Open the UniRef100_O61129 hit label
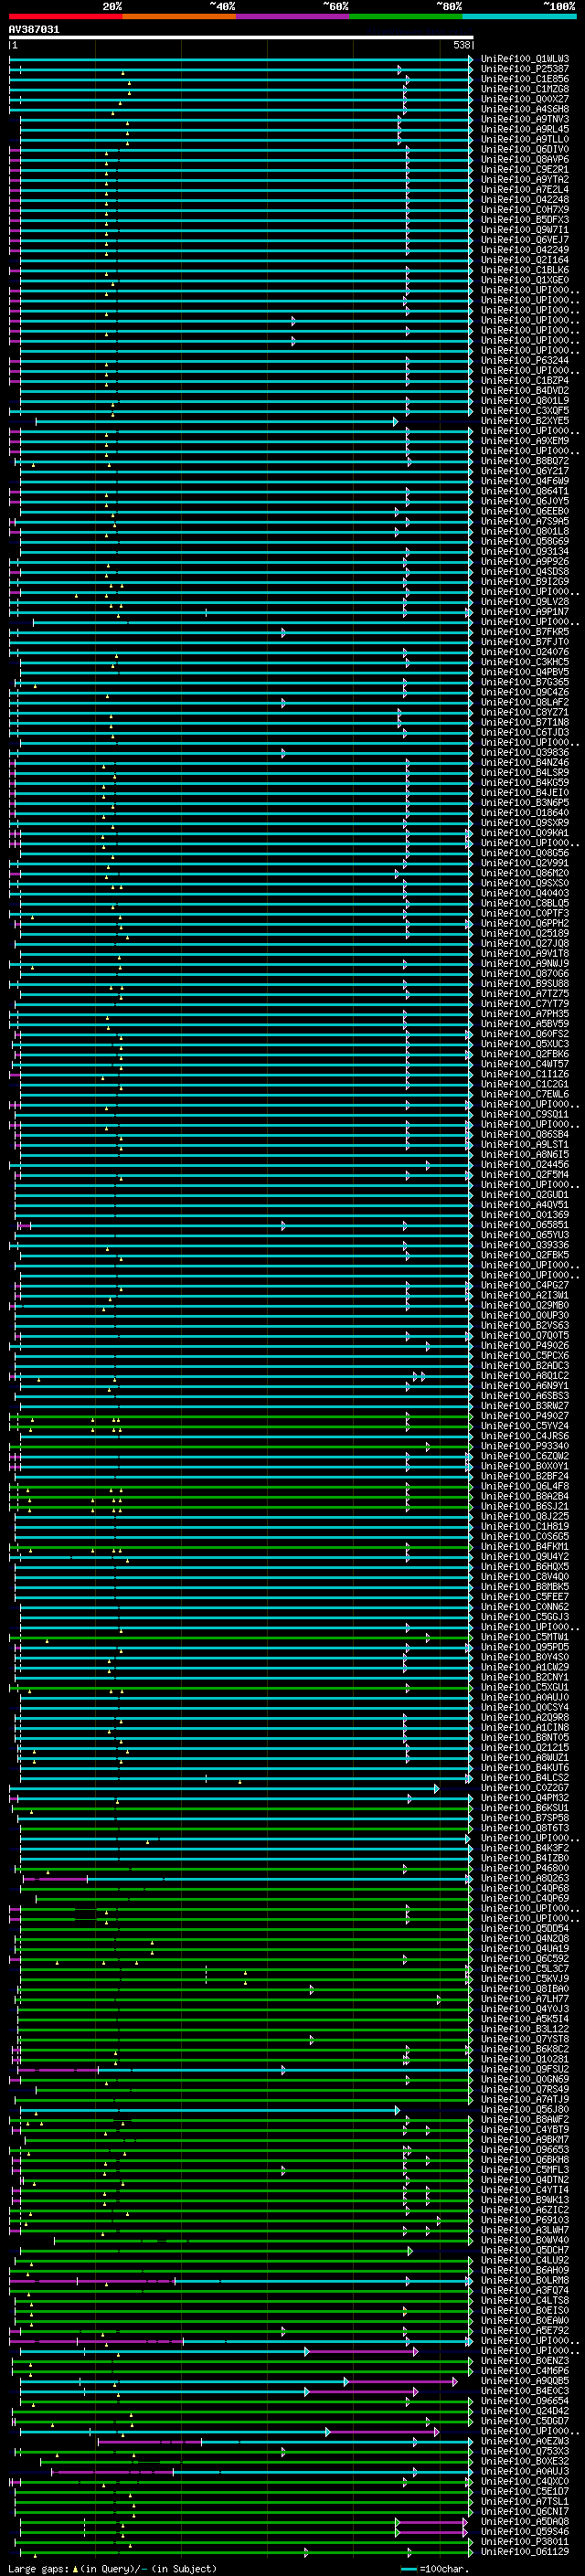585x2576 pixels. coord(524,2551)
